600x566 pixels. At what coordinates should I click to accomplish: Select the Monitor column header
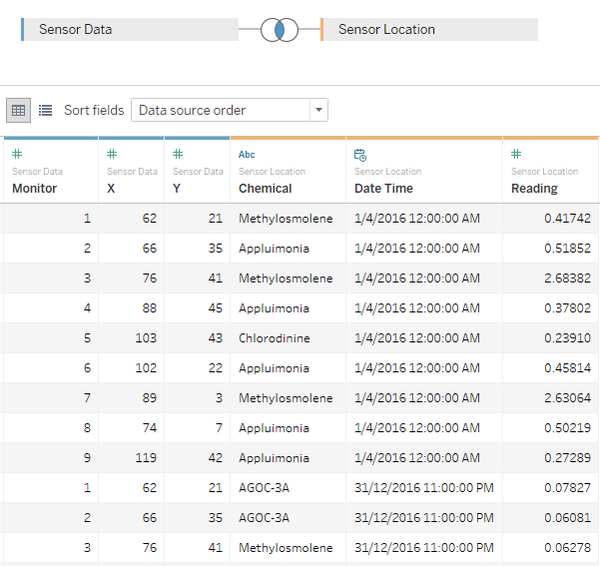tap(35, 188)
